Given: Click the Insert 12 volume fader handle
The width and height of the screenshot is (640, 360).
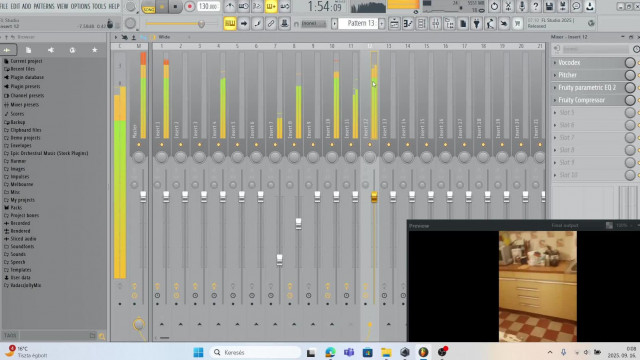Looking at the screenshot, I should pyautogui.click(x=374, y=198).
